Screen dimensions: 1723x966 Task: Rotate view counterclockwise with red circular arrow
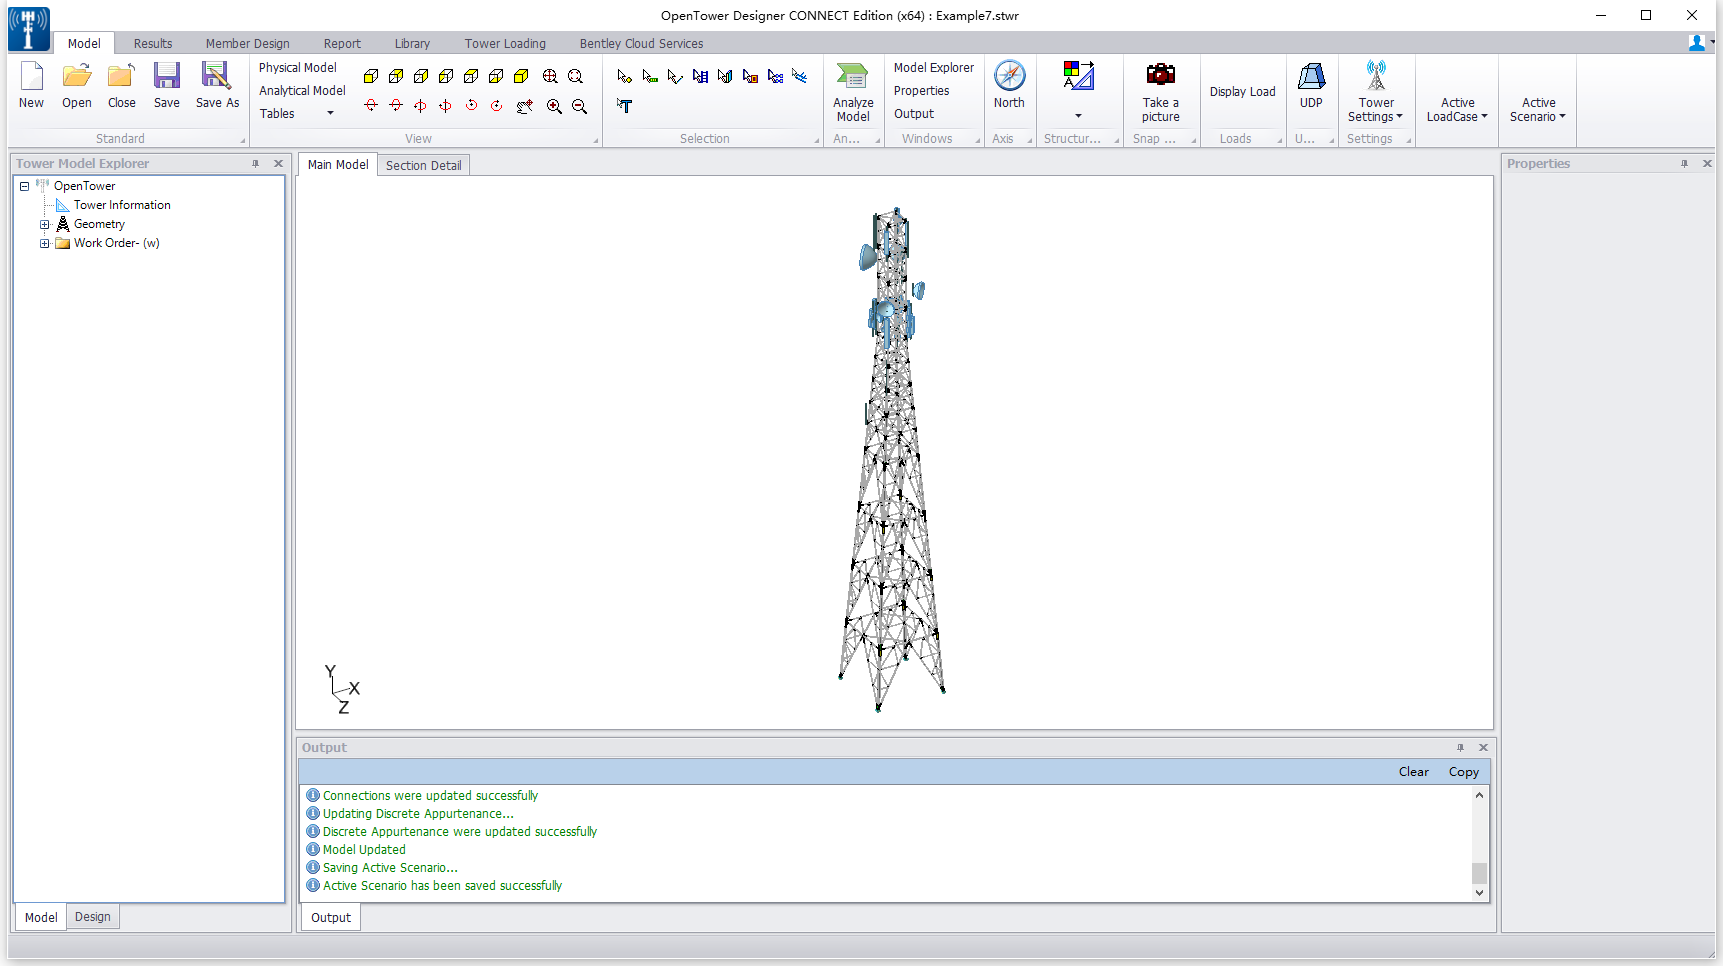(471, 105)
